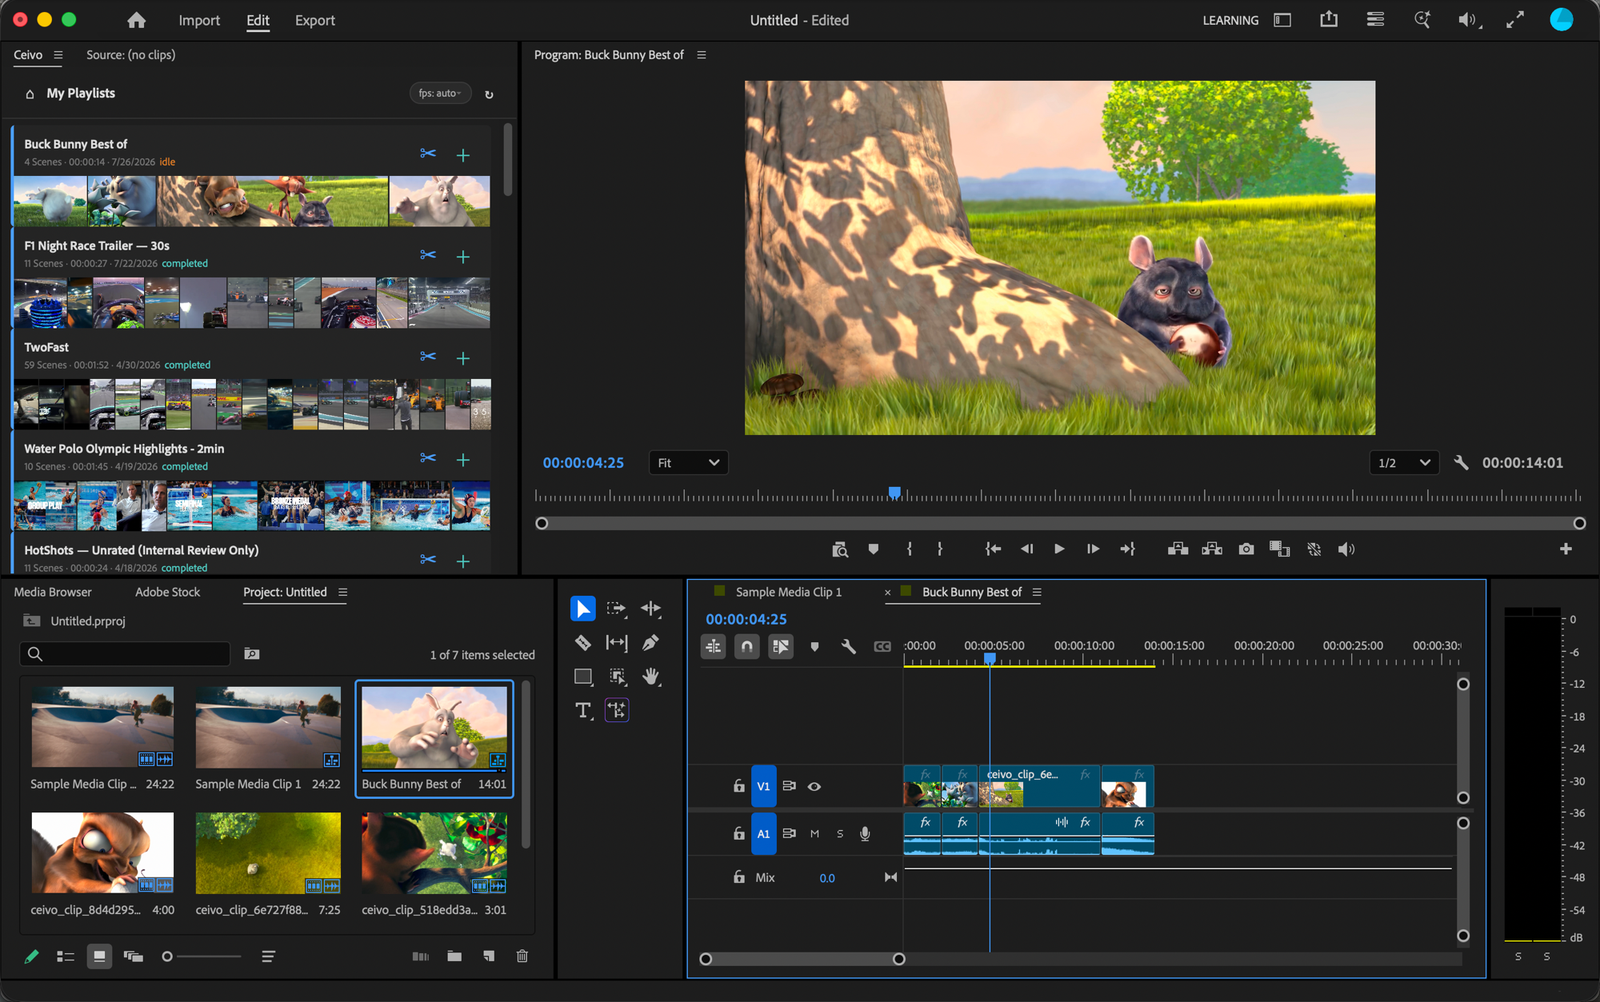1600x1002 pixels.
Task: Click scissors icon for Buck Bunny Best of playlist
Action: coord(428,153)
